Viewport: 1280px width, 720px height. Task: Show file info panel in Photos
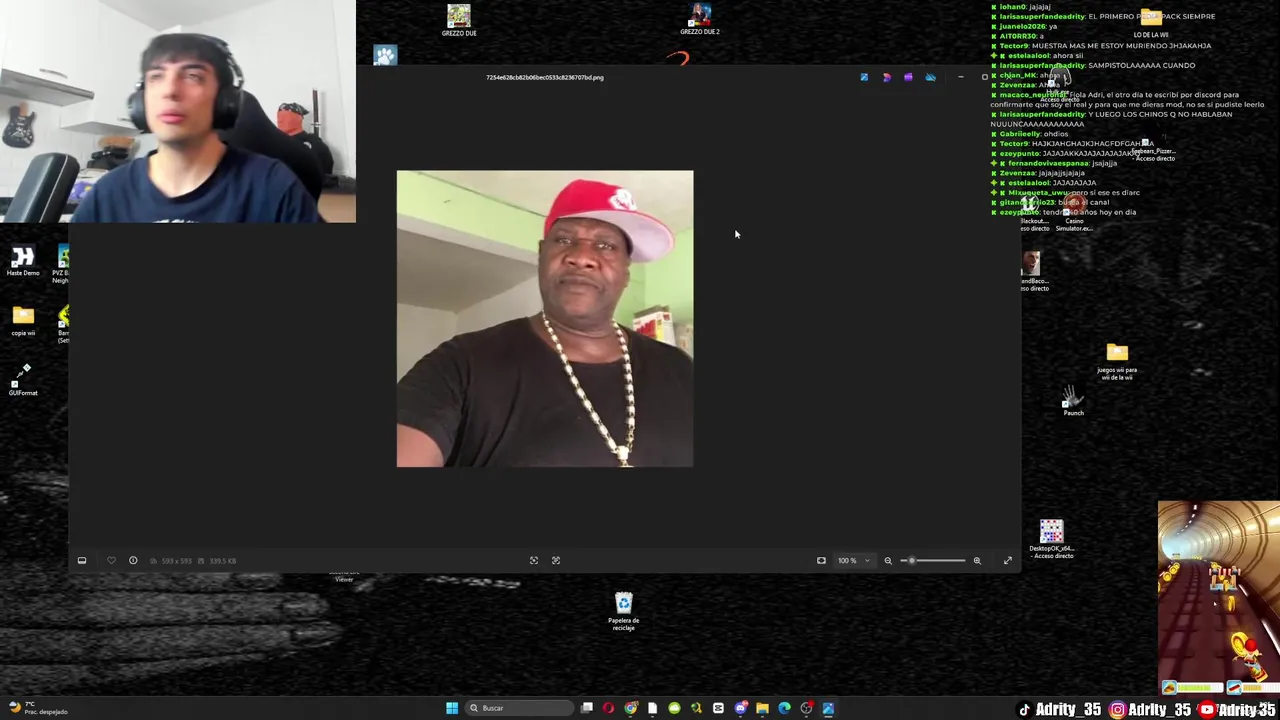(x=133, y=560)
